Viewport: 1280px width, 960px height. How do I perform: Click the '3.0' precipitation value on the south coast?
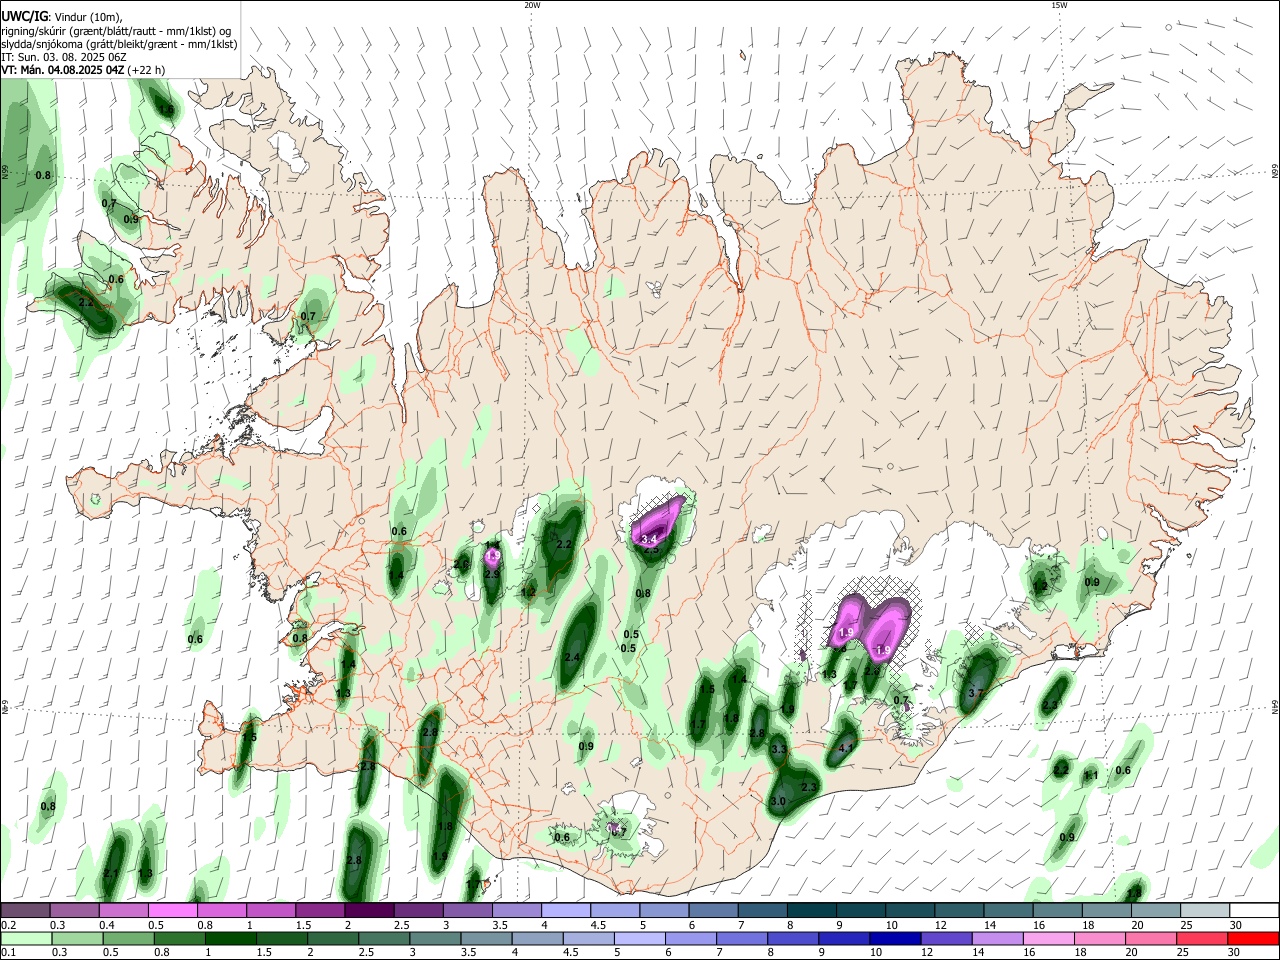click(x=778, y=802)
